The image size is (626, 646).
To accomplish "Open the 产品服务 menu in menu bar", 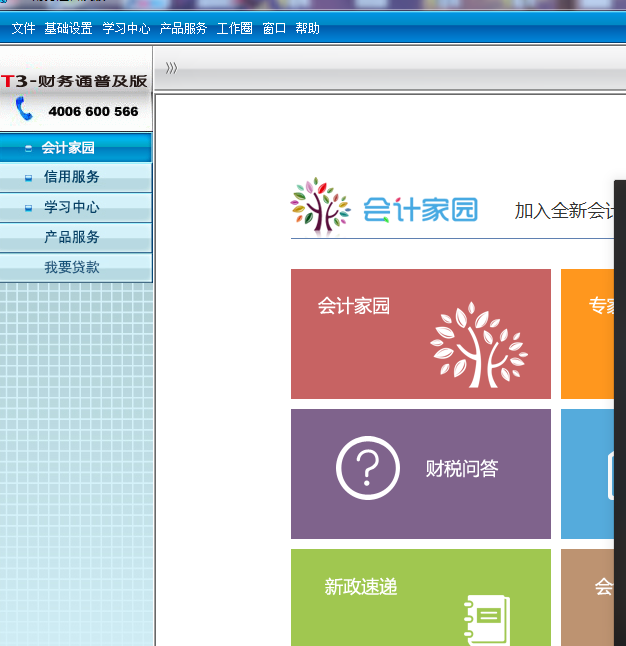I will (183, 28).
